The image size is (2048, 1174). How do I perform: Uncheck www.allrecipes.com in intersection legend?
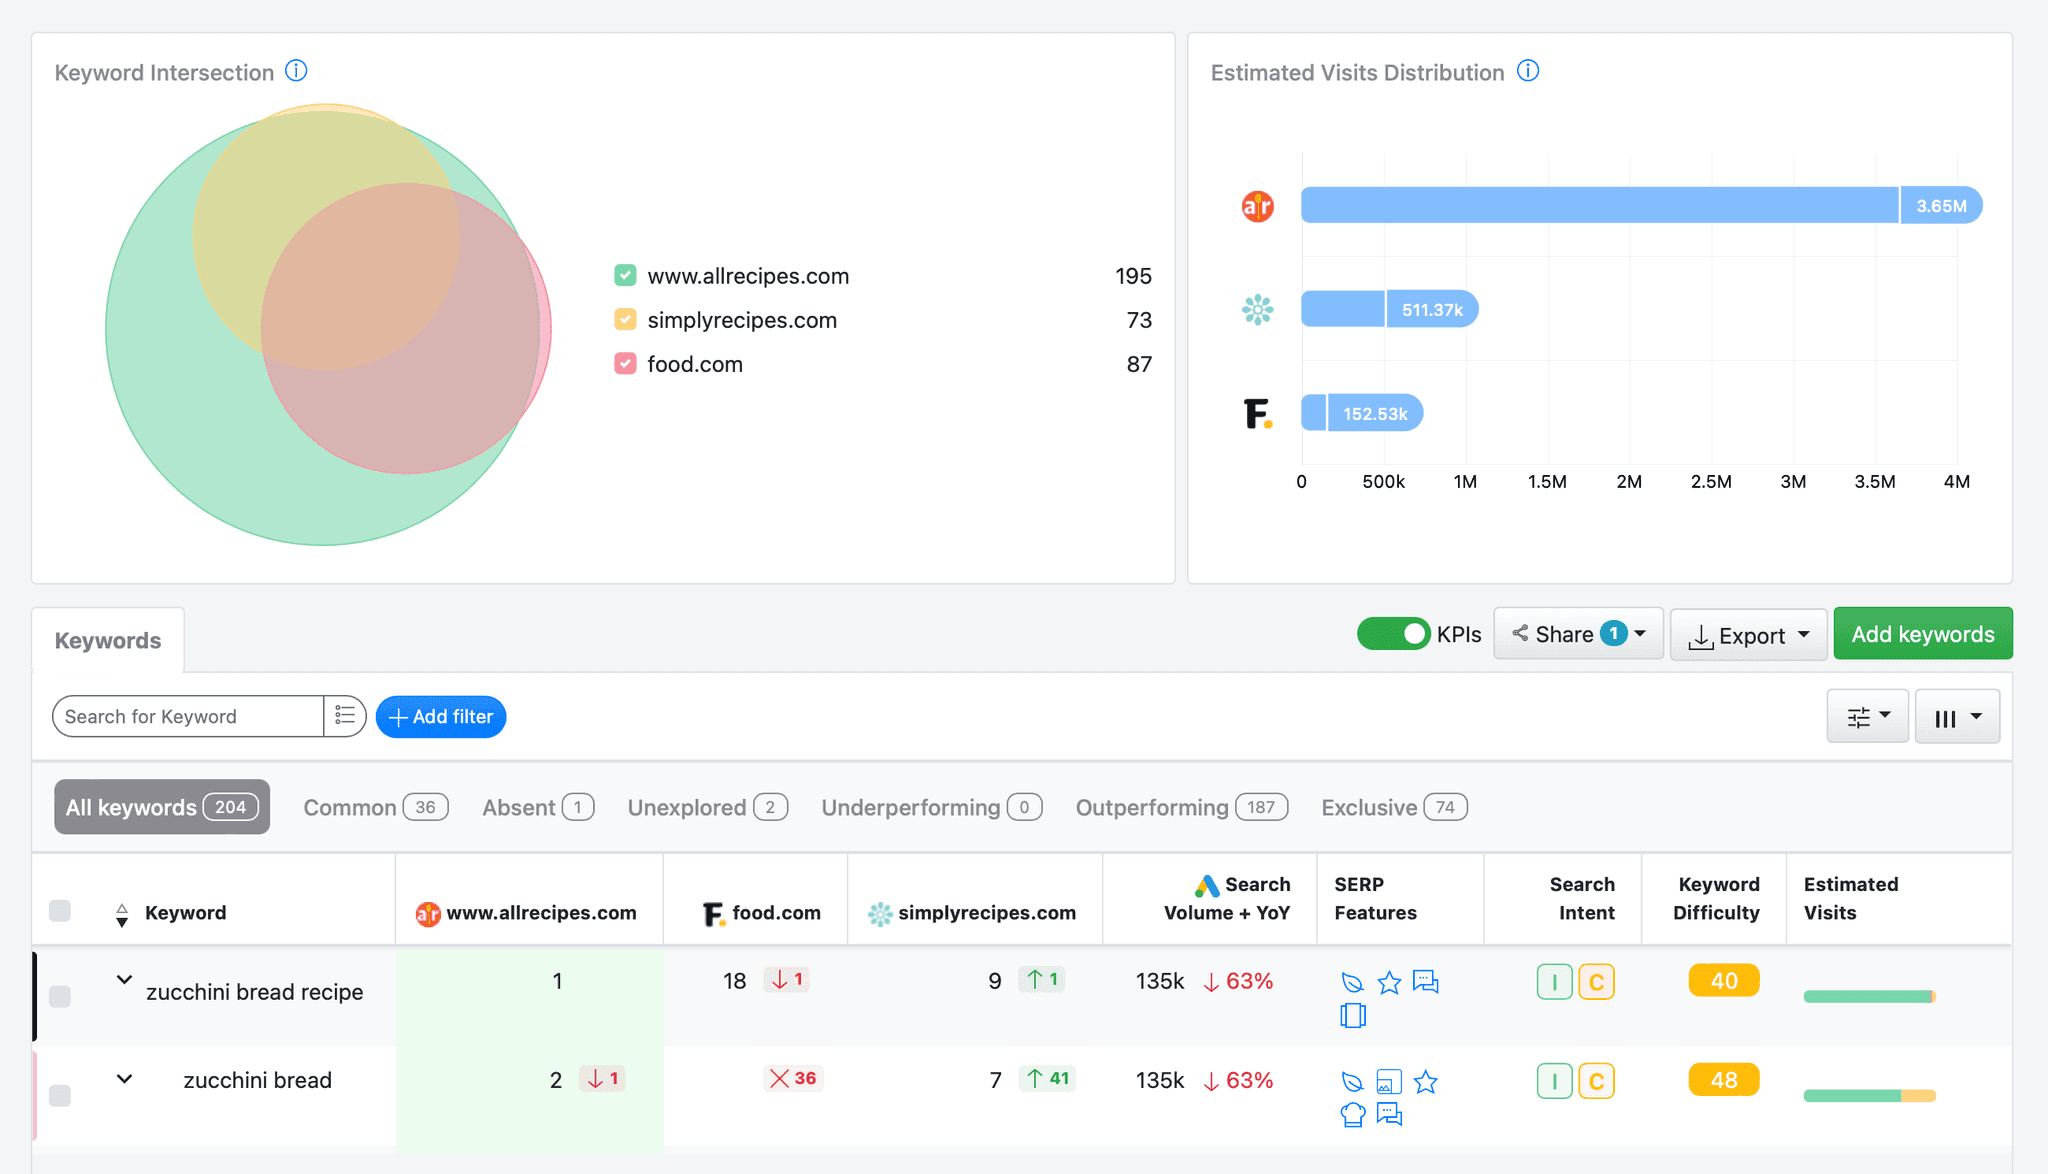pyautogui.click(x=625, y=275)
